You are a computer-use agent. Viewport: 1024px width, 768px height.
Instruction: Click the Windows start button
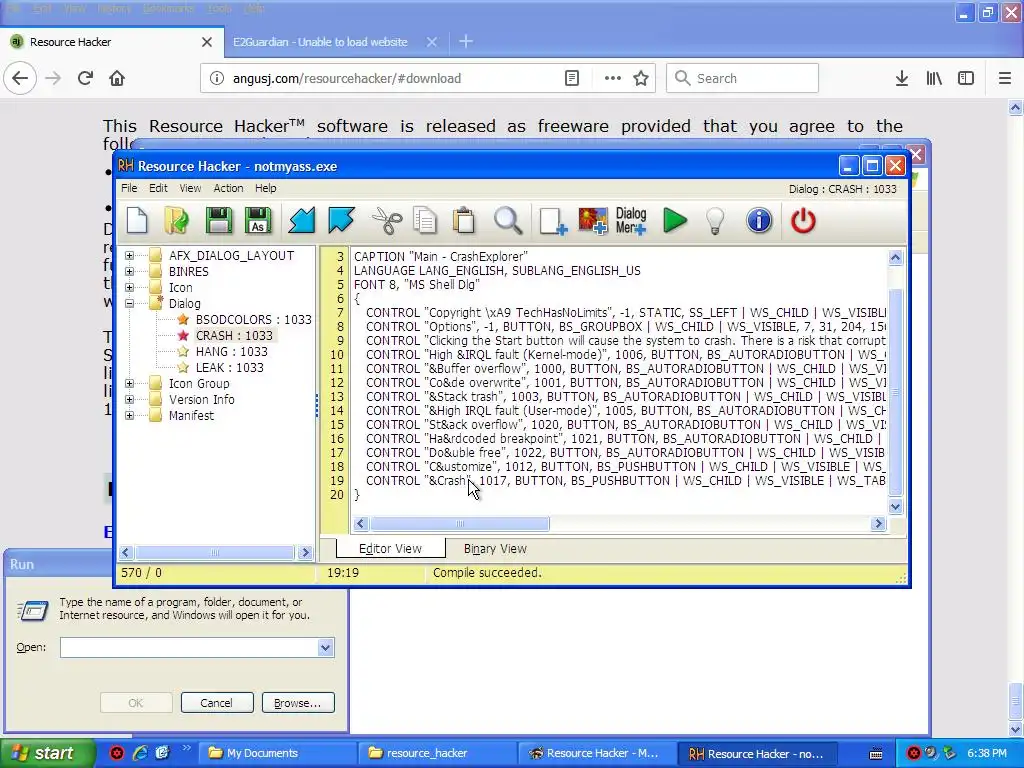coord(48,753)
